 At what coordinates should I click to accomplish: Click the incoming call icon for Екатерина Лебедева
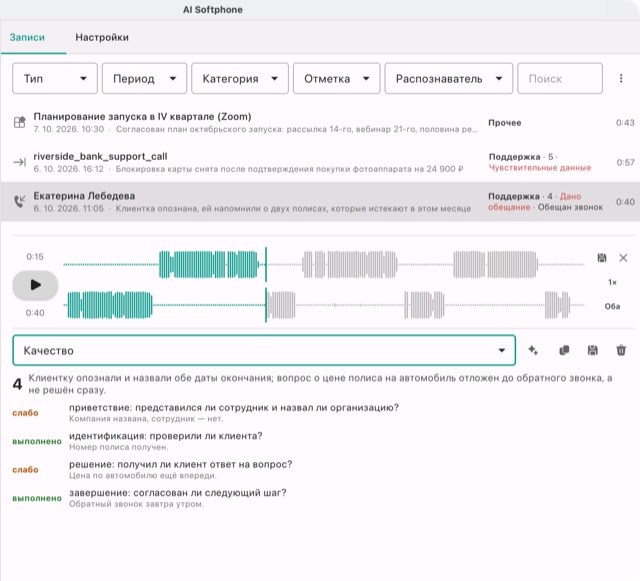click(20, 202)
